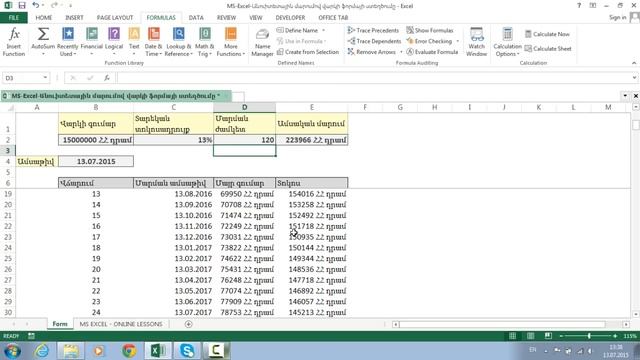
Task: Open Lookup & Reference functions menu
Action: click(178, 42)
